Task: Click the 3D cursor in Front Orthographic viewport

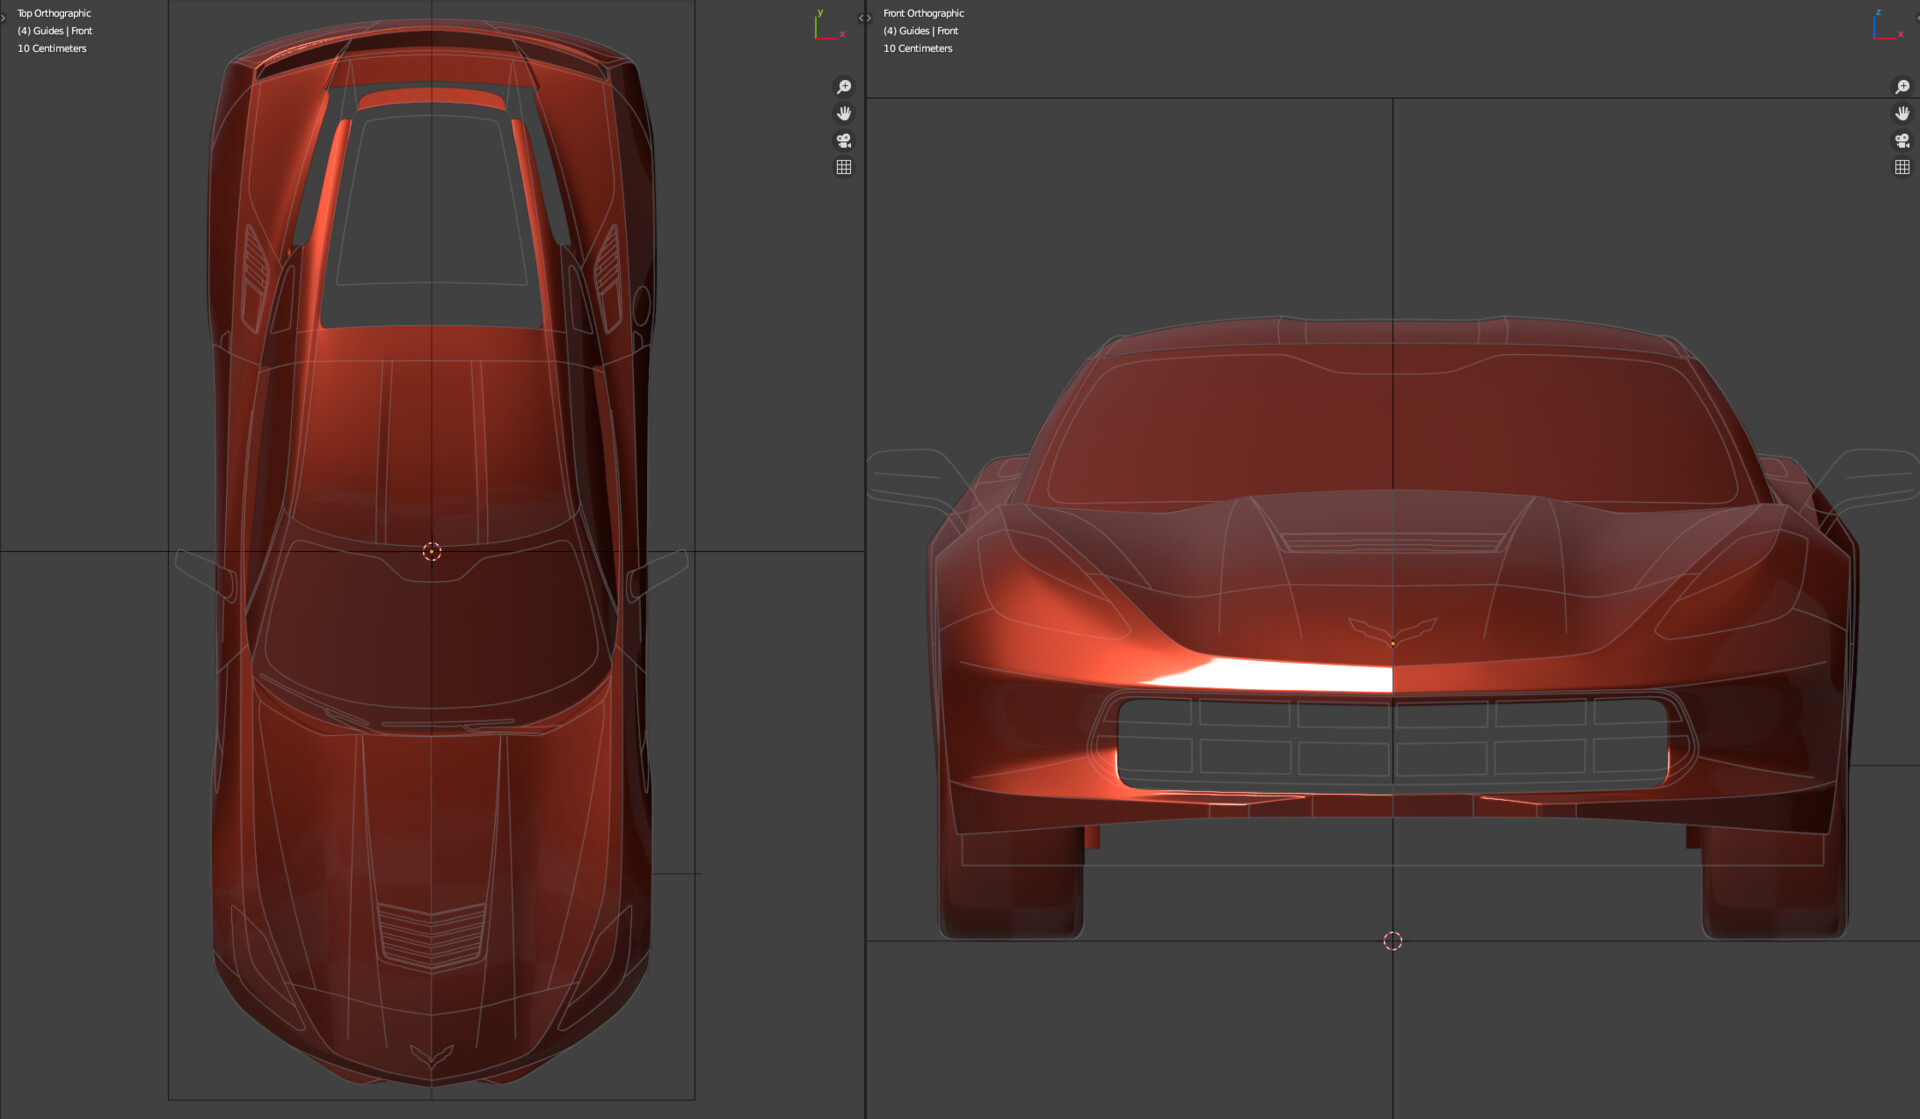Action: click(1393, 941)
